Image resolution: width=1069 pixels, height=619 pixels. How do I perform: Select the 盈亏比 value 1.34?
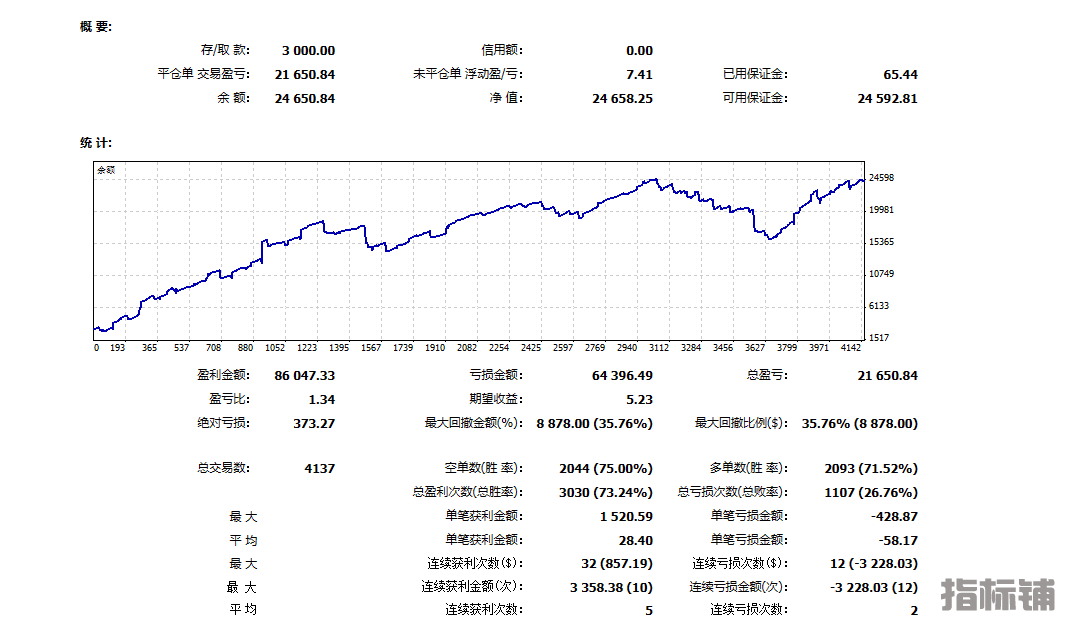[x=322, y=399]
